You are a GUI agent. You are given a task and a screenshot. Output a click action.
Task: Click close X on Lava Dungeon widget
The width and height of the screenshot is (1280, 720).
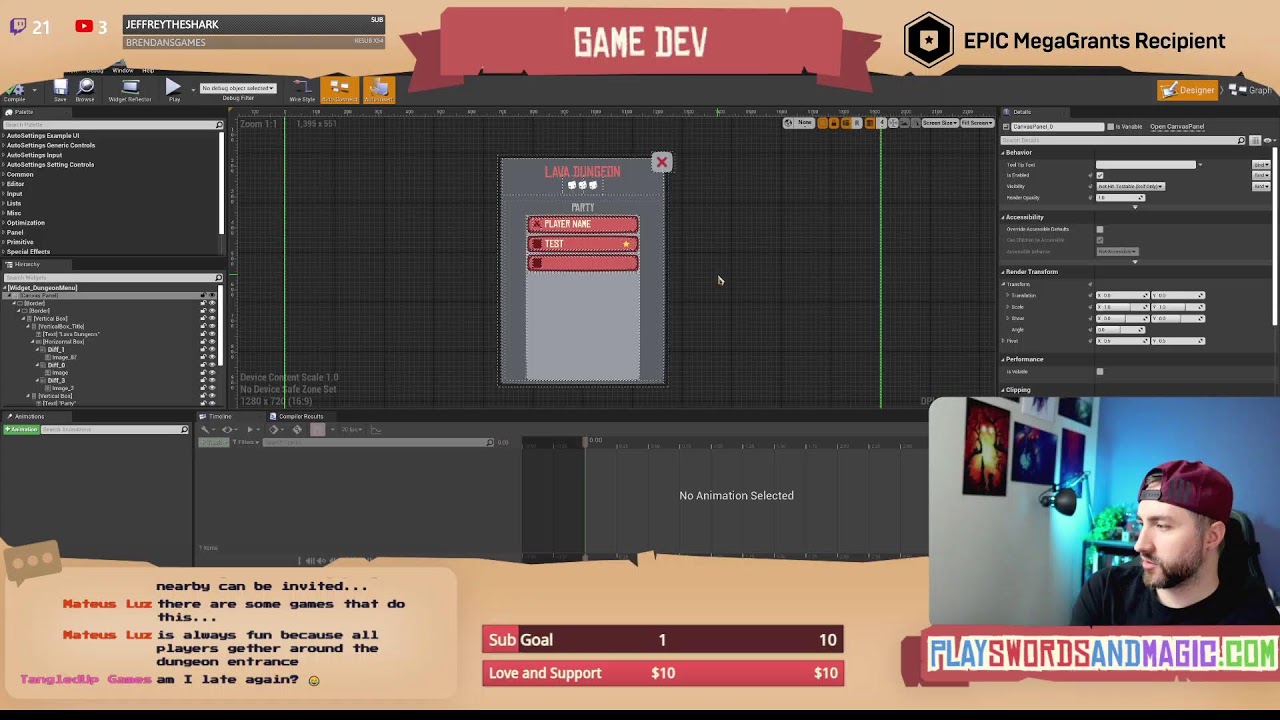[x=661, y=162]
